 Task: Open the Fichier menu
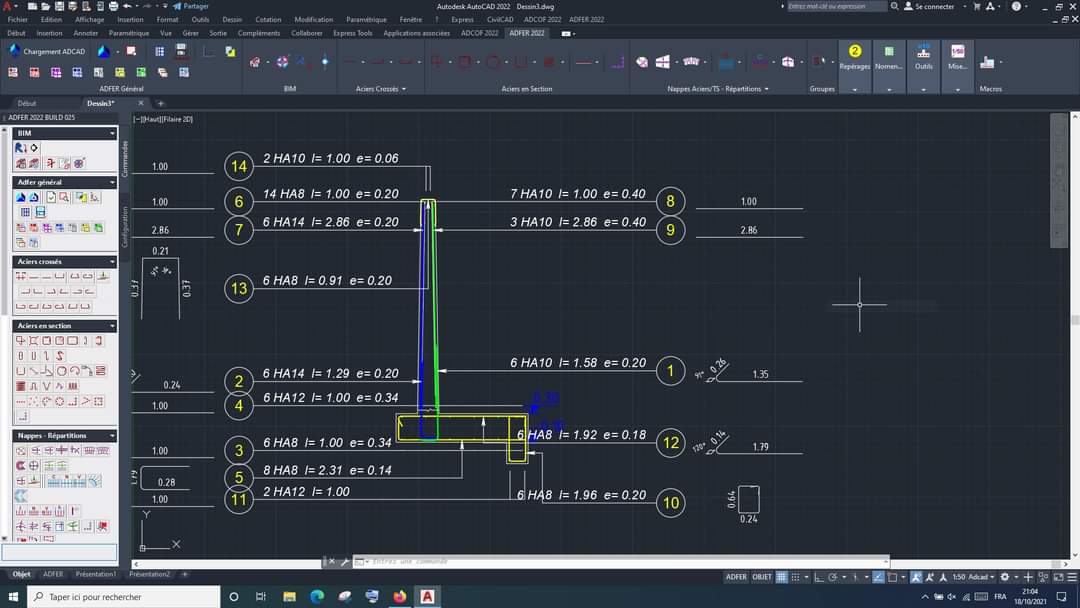[17, 19]
